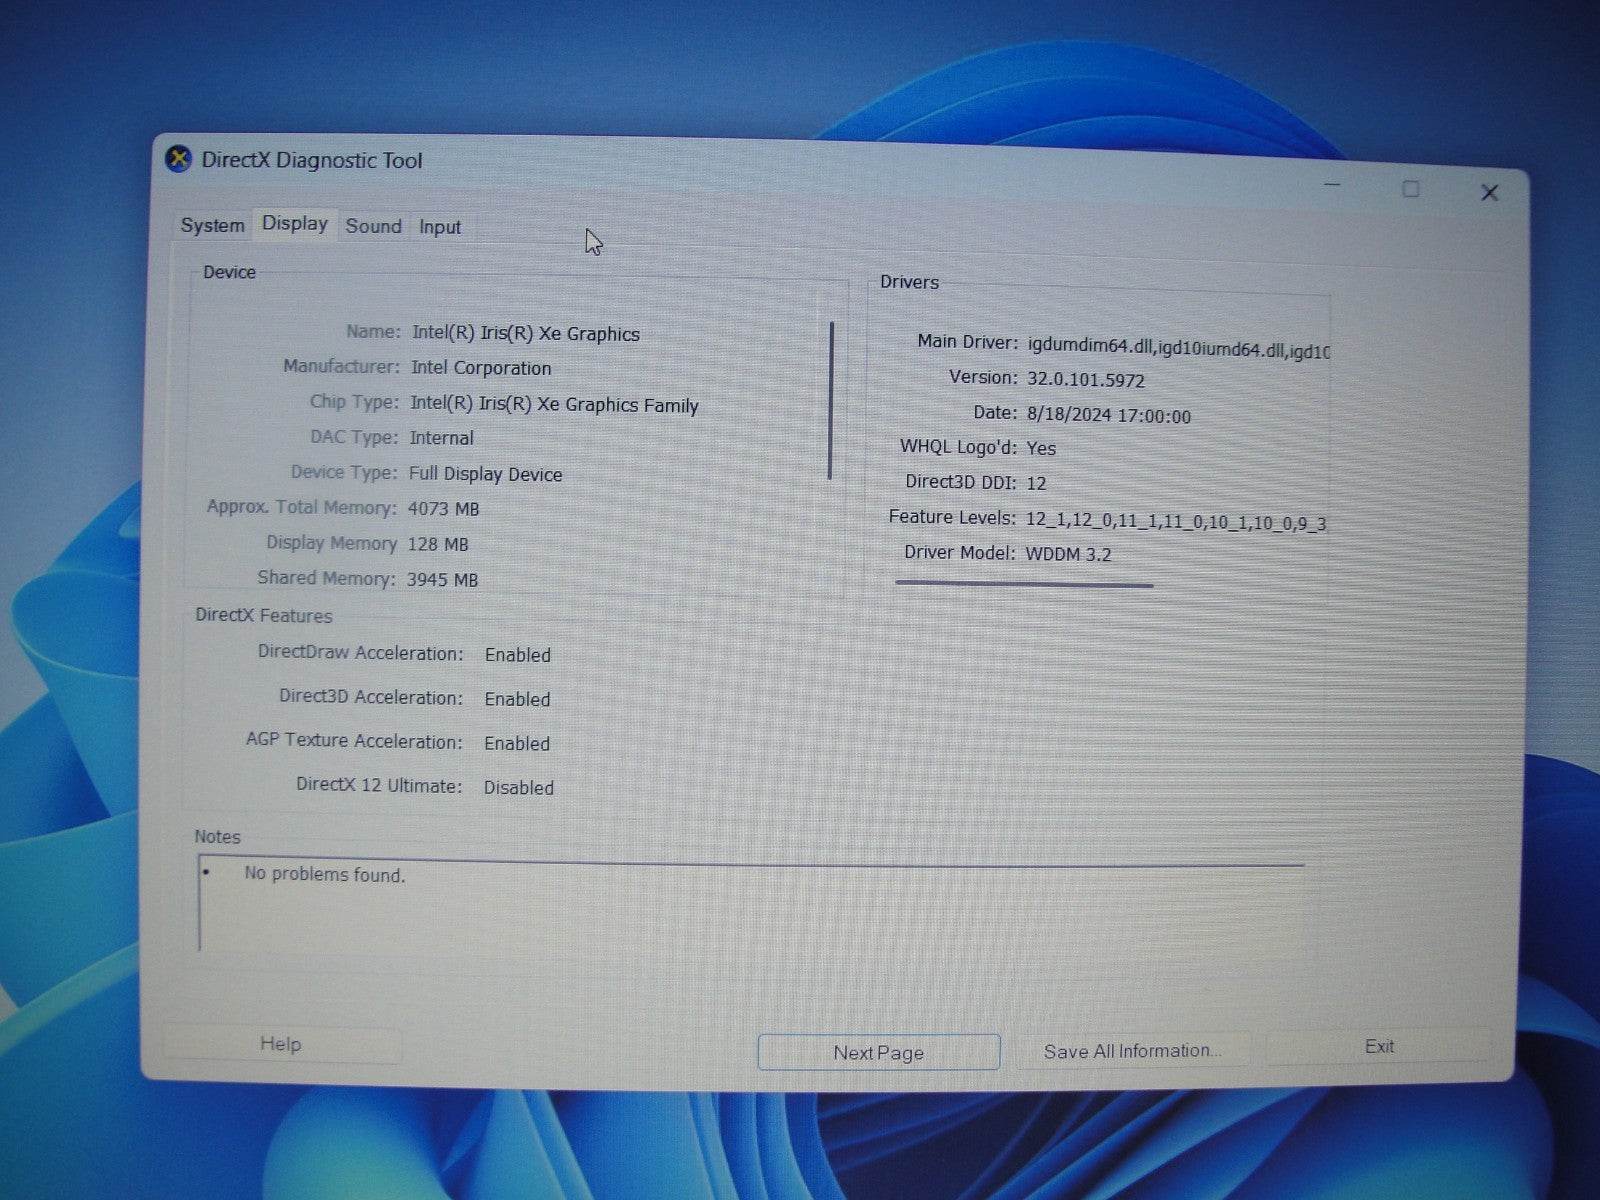Select the Input tab

point(439,227)
